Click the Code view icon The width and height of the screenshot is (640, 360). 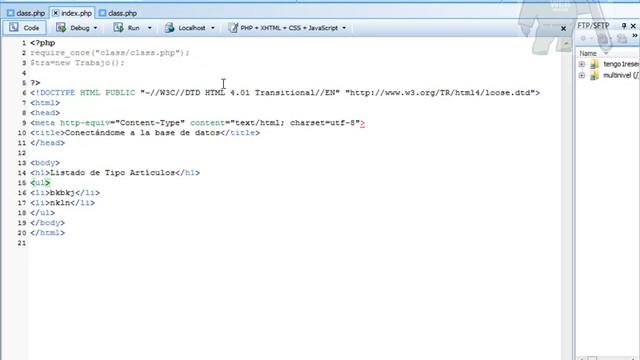tap(13, 27)
